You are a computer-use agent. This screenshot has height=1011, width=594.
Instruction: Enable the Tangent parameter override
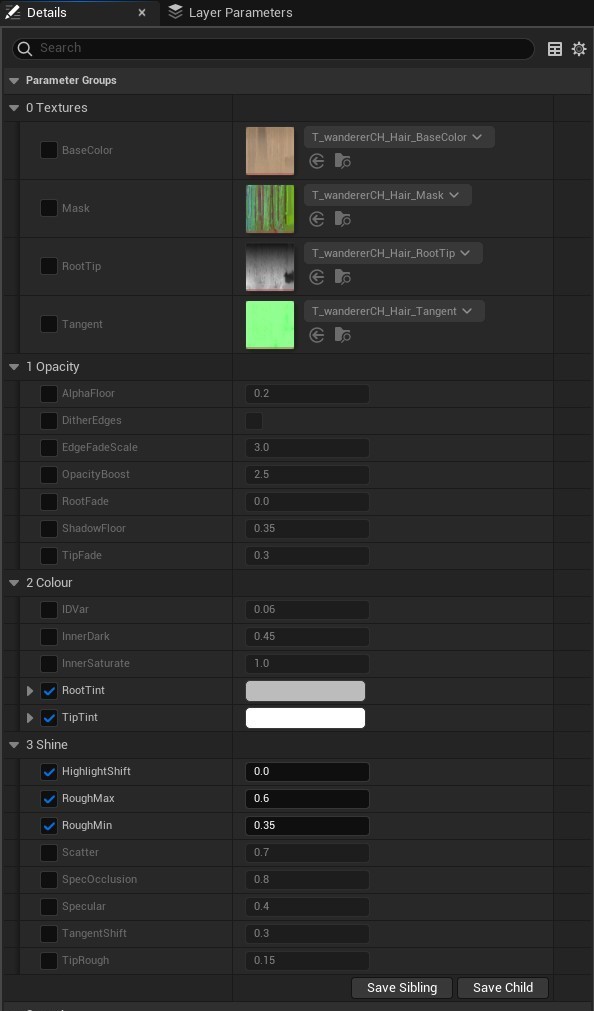[49, 324]
